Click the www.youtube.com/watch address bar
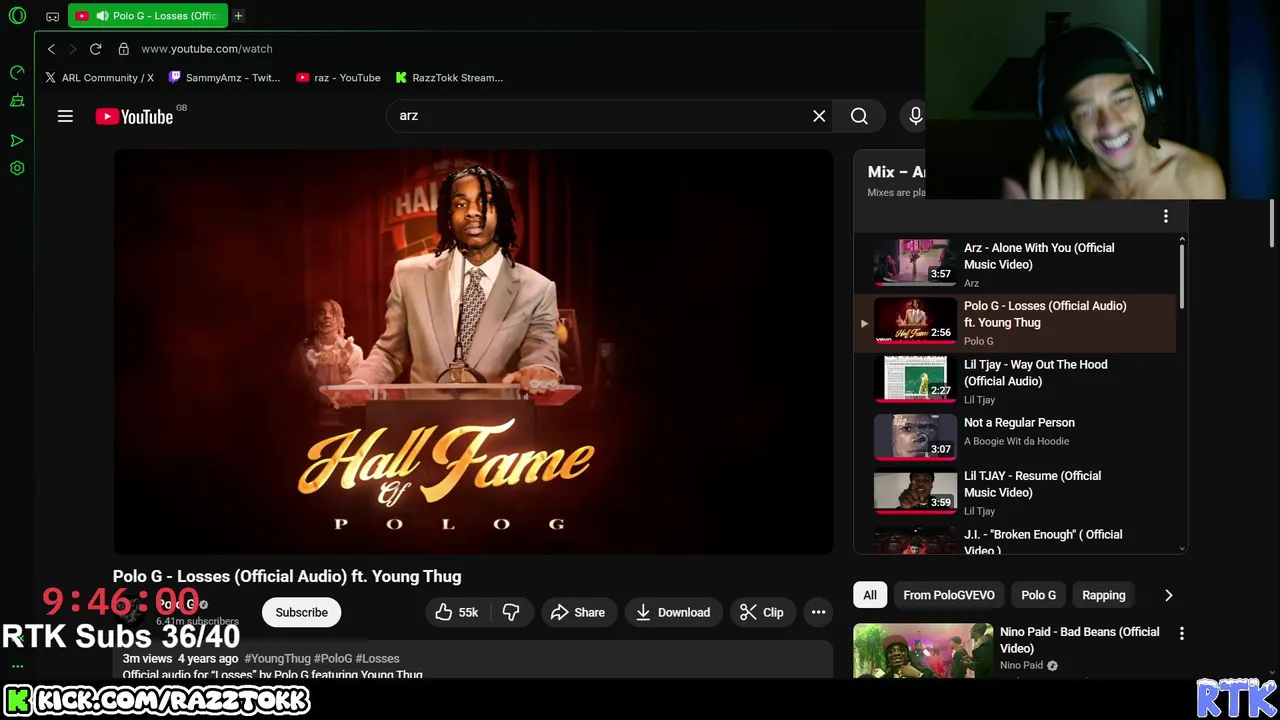The height and width of the screenshot is (720, 1280). [207, 48]
